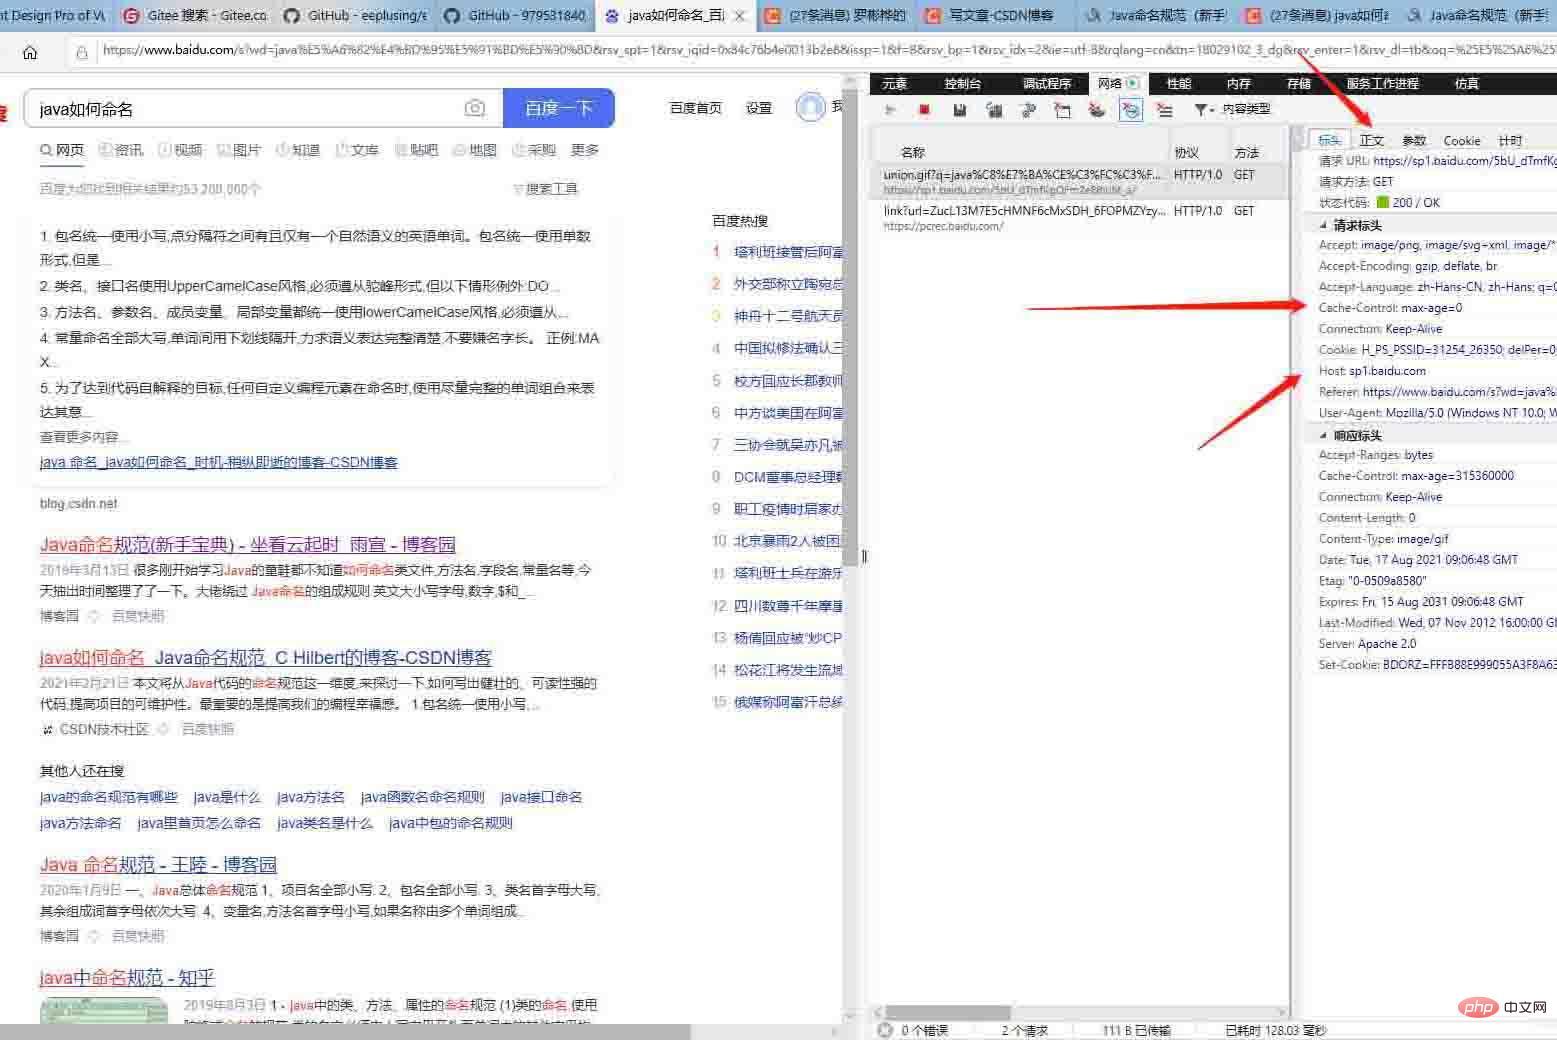Switch to the Gitee 搜索 browser tab
1557x1040 pixels.
194,16
